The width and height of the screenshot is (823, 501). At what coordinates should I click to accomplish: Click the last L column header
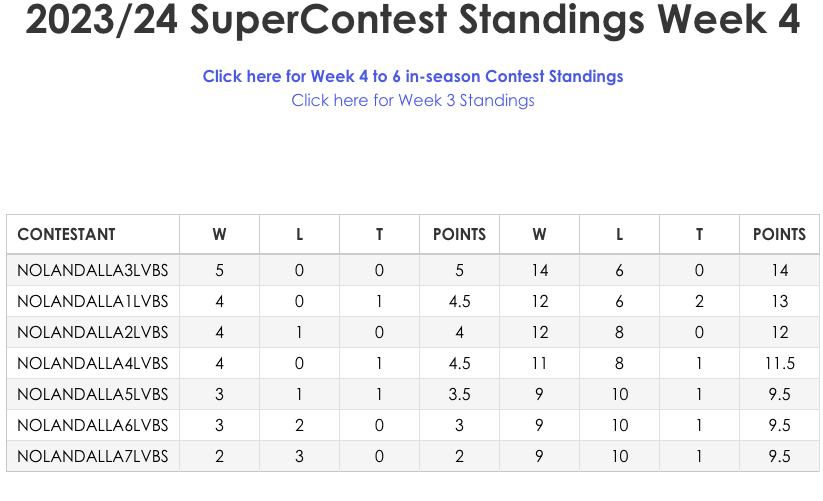tap(619, 234)
